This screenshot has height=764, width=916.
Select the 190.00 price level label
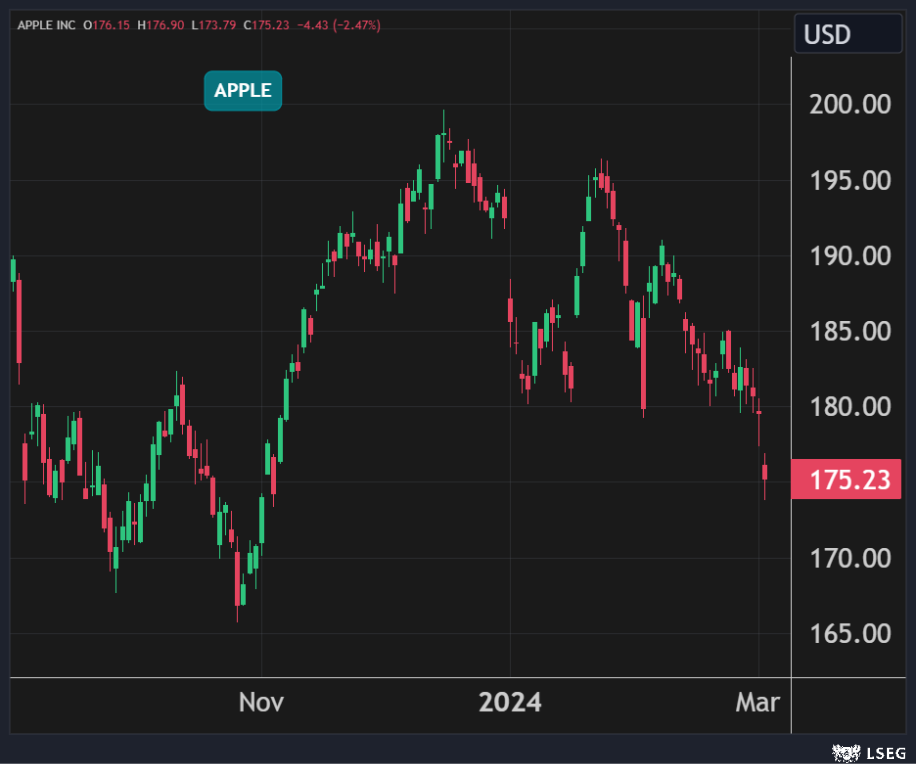click(848, 256)
